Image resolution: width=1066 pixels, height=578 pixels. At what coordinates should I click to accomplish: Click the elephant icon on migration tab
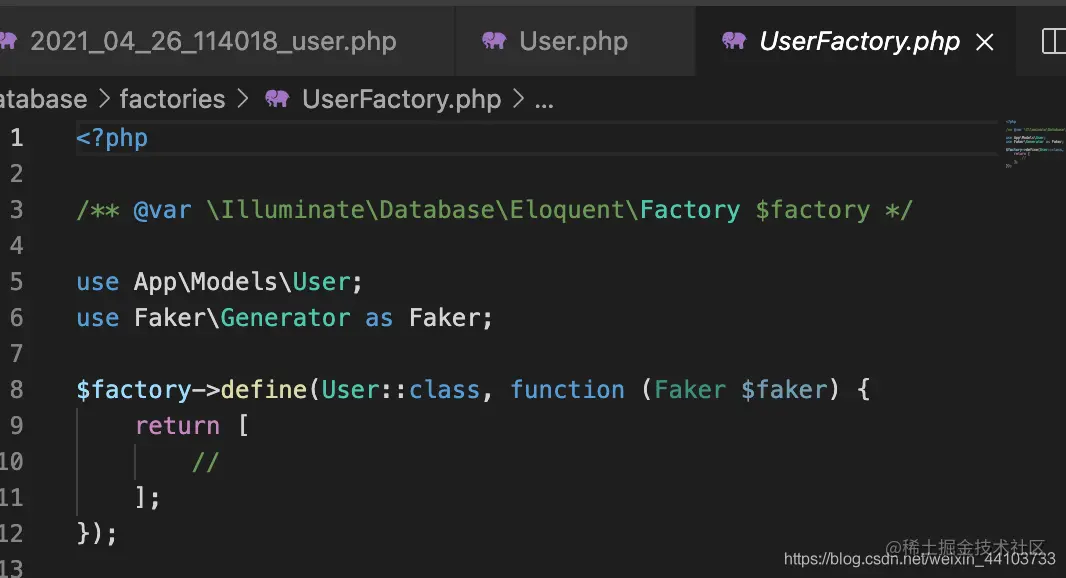click(8, 41)
